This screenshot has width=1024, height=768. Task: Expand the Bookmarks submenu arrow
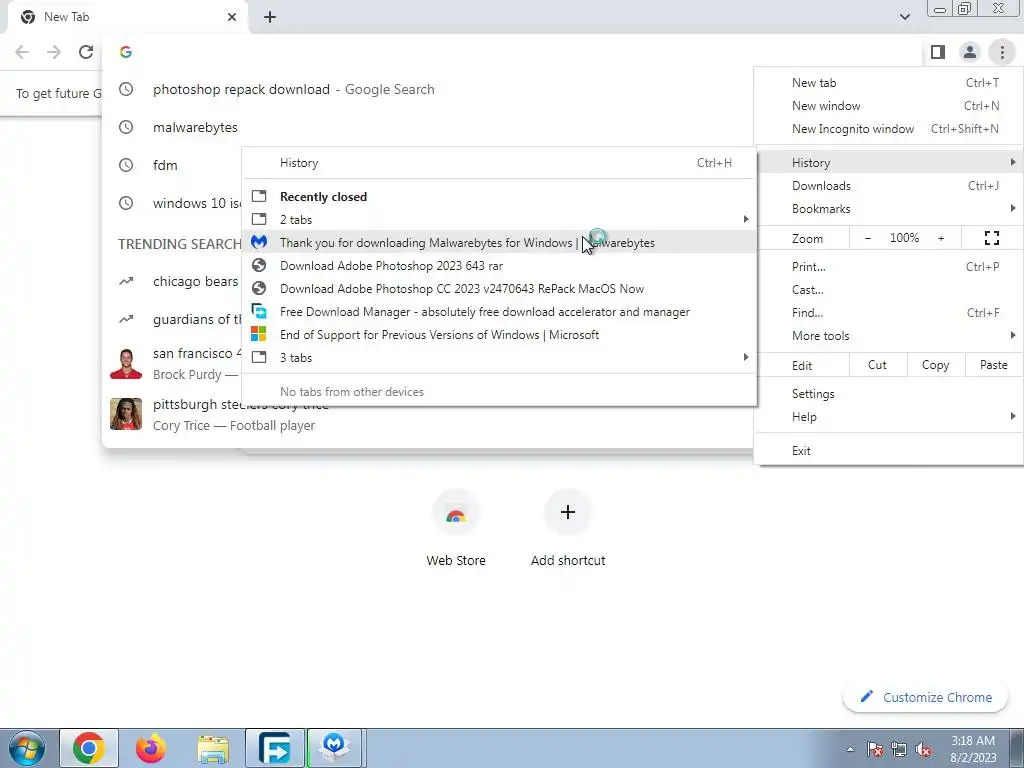coord(1012,208)
